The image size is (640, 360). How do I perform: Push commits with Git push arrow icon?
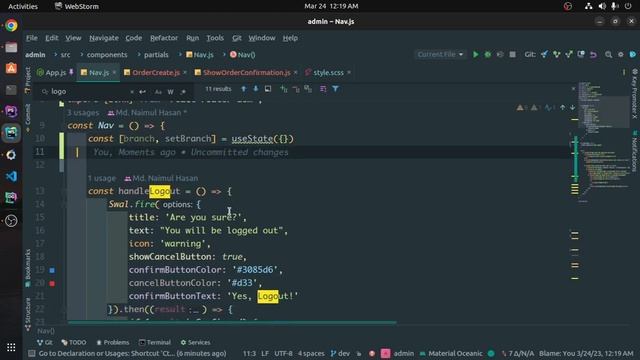click(569, 54)
